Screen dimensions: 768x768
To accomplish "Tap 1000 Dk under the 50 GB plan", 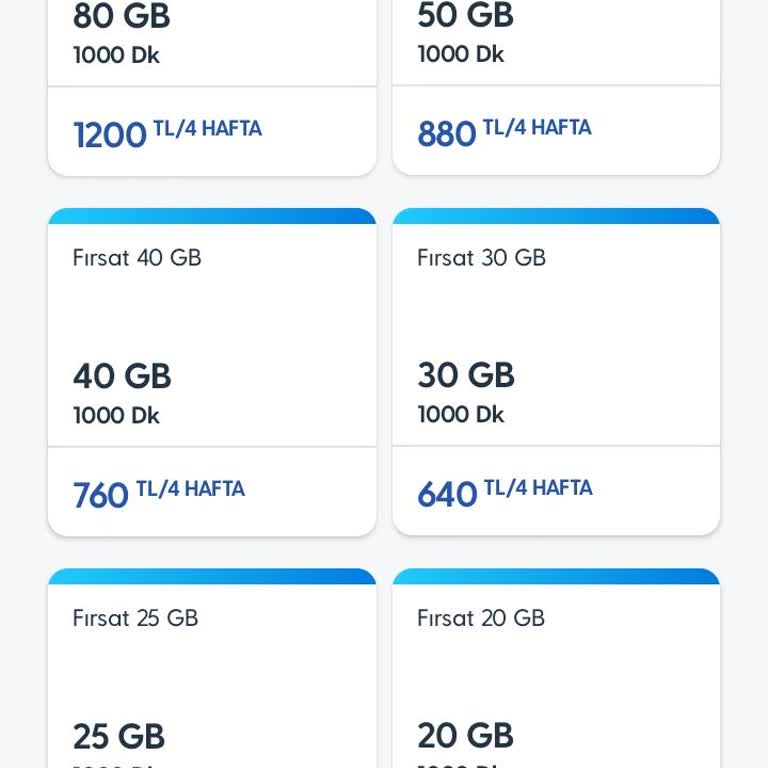I will click(x=461, y=54).
